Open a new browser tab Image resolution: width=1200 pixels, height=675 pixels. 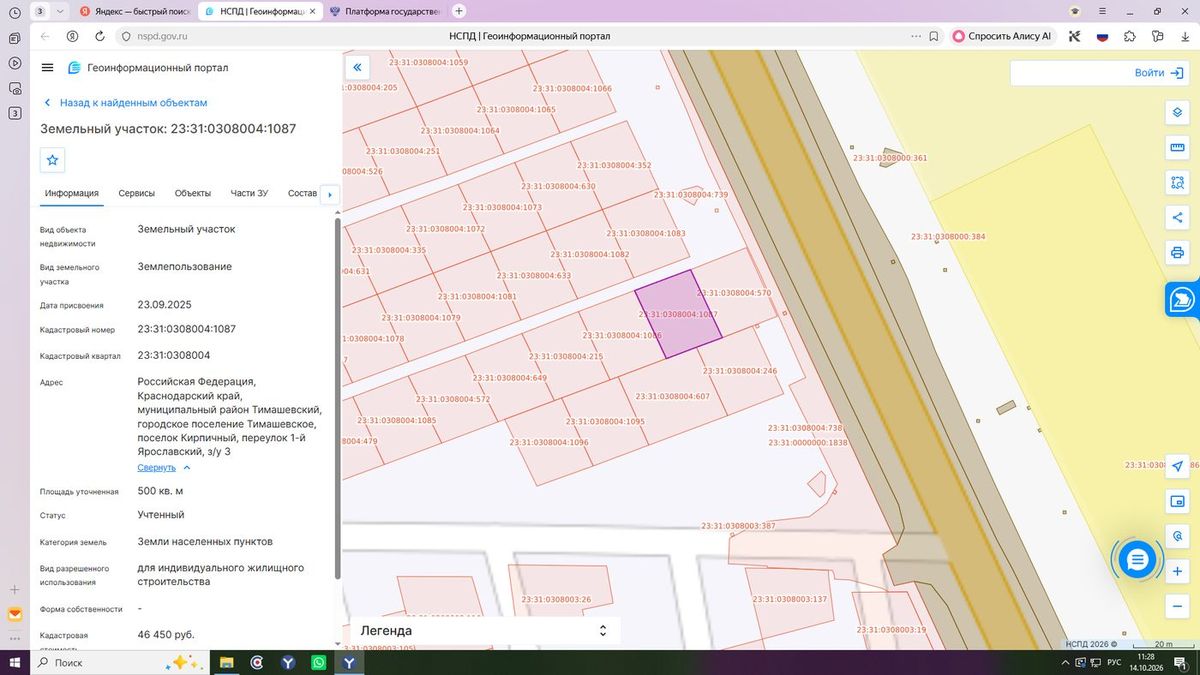click(459, 11)
